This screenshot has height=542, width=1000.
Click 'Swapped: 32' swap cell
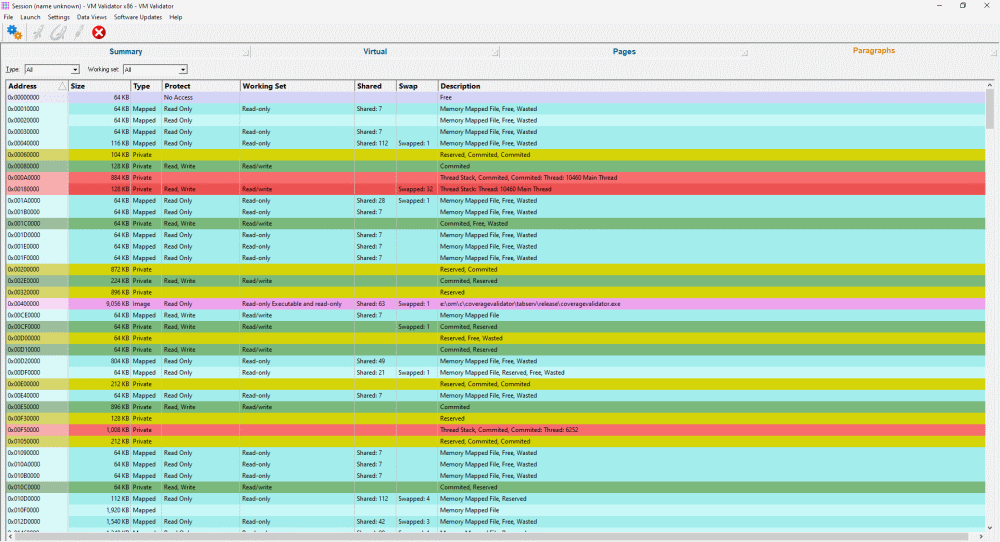coord(416,189)
